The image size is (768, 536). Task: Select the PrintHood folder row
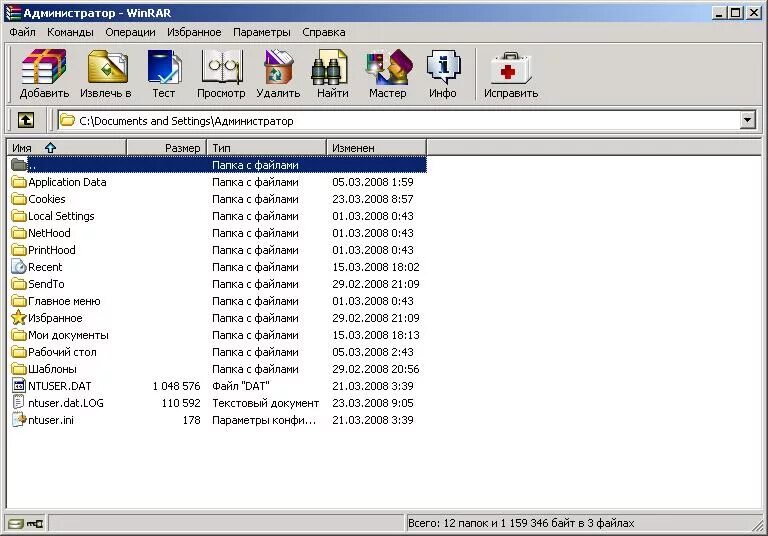coord(217,250)
